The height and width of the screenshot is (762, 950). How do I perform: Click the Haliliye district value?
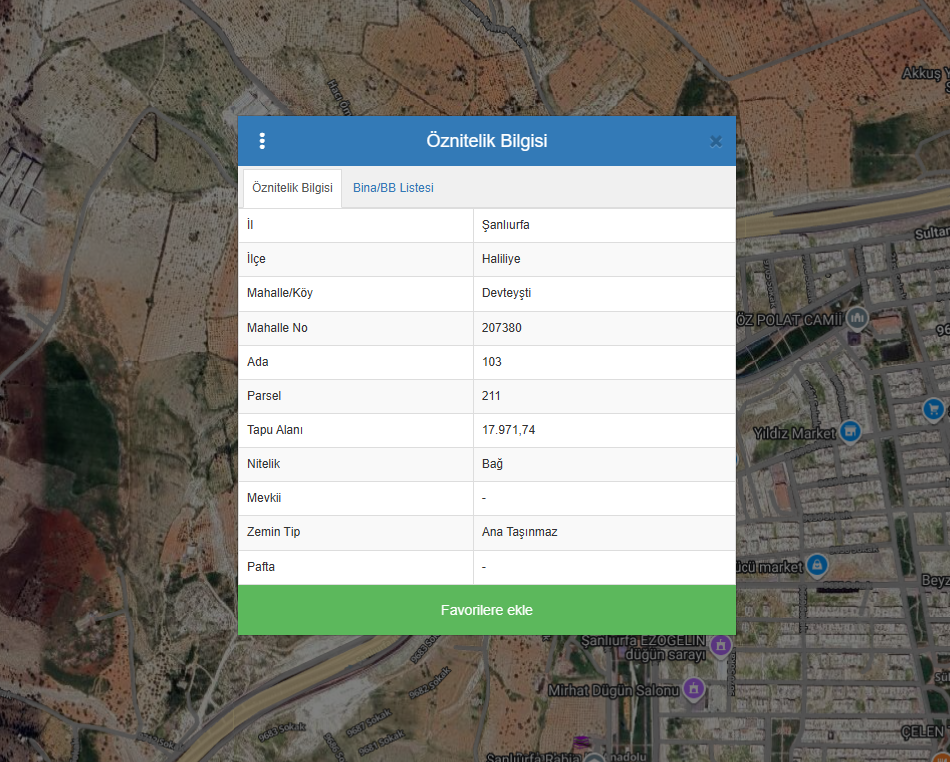click(x=501, y=259)
